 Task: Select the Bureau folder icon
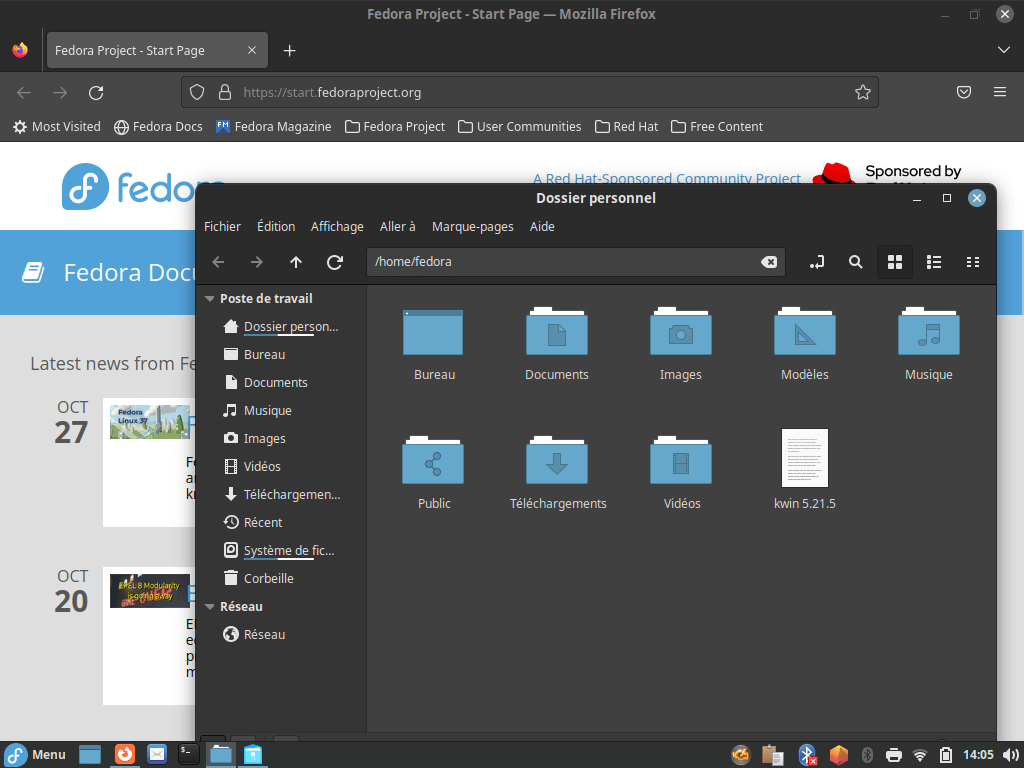(x=433, y=332)
